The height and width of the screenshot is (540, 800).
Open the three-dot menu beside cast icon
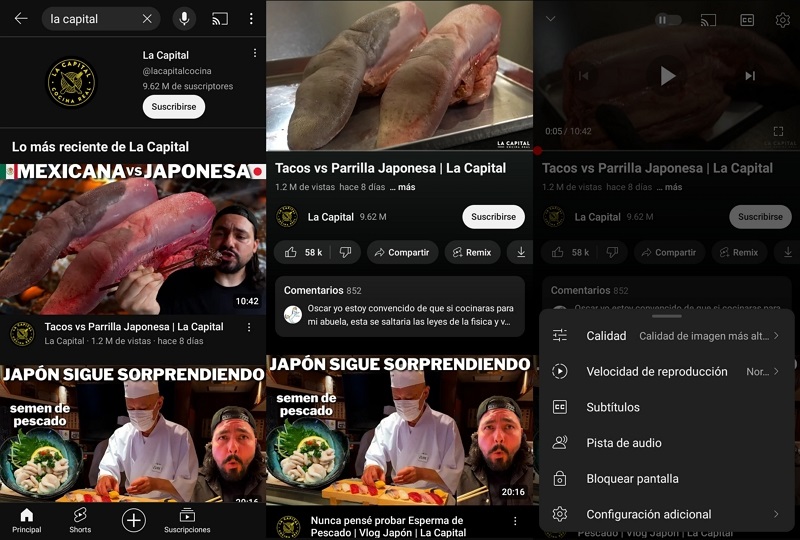click(251, 19)
